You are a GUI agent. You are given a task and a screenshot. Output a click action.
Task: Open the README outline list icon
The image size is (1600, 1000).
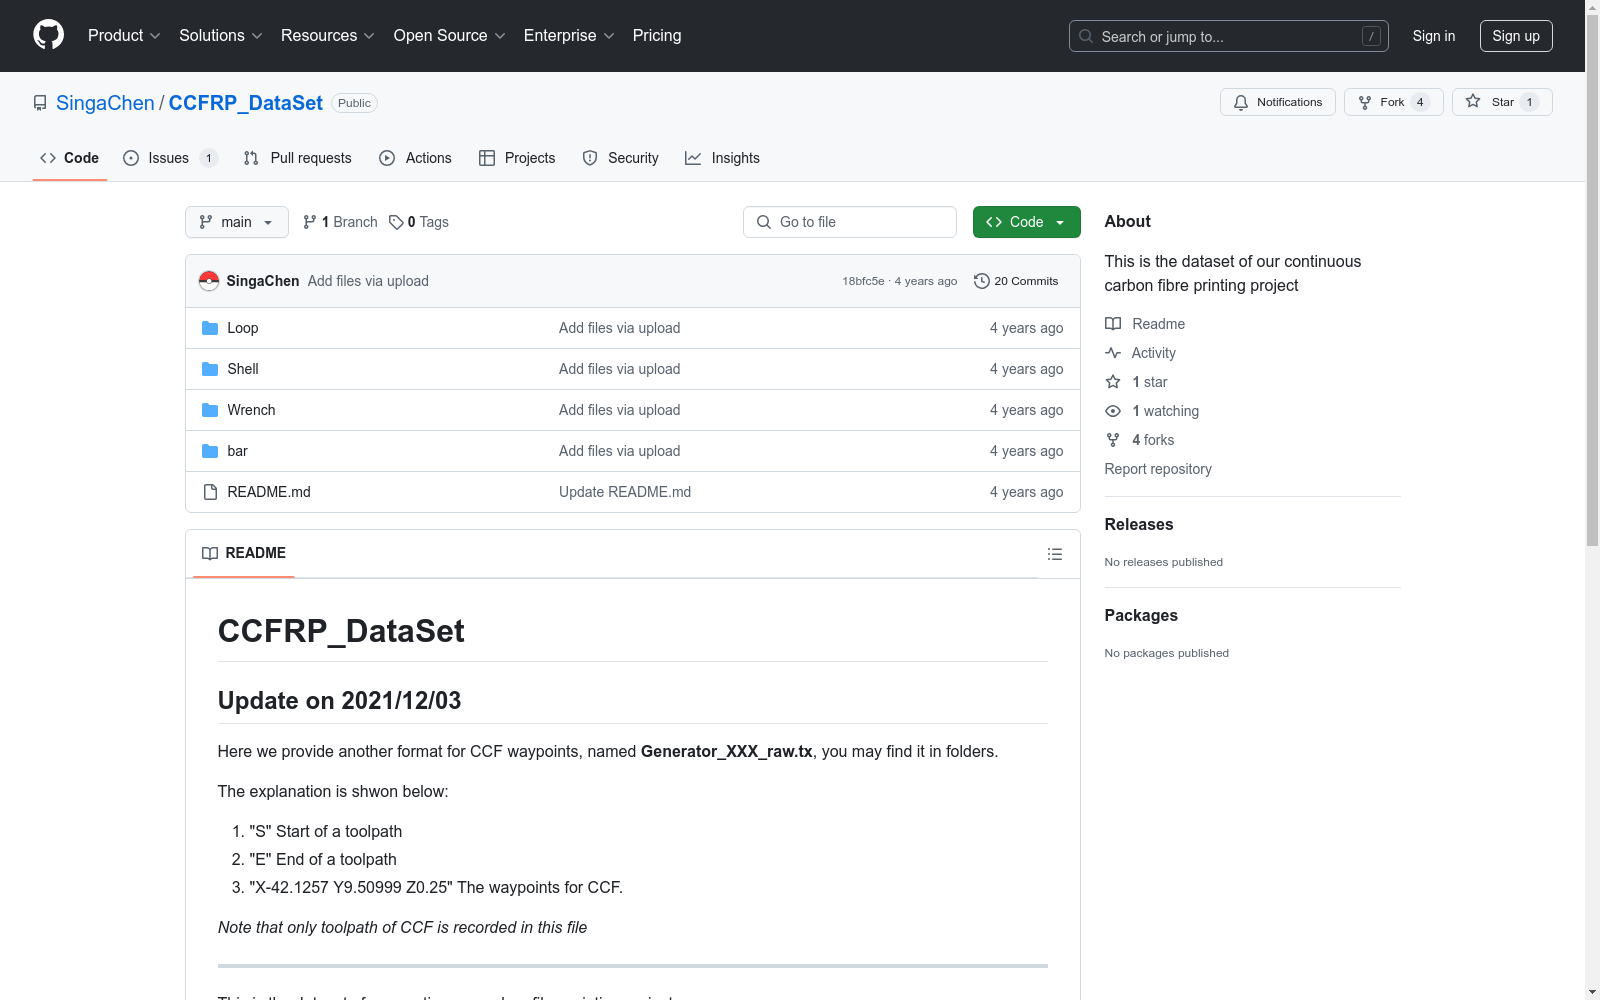(x=1055, y=554)
